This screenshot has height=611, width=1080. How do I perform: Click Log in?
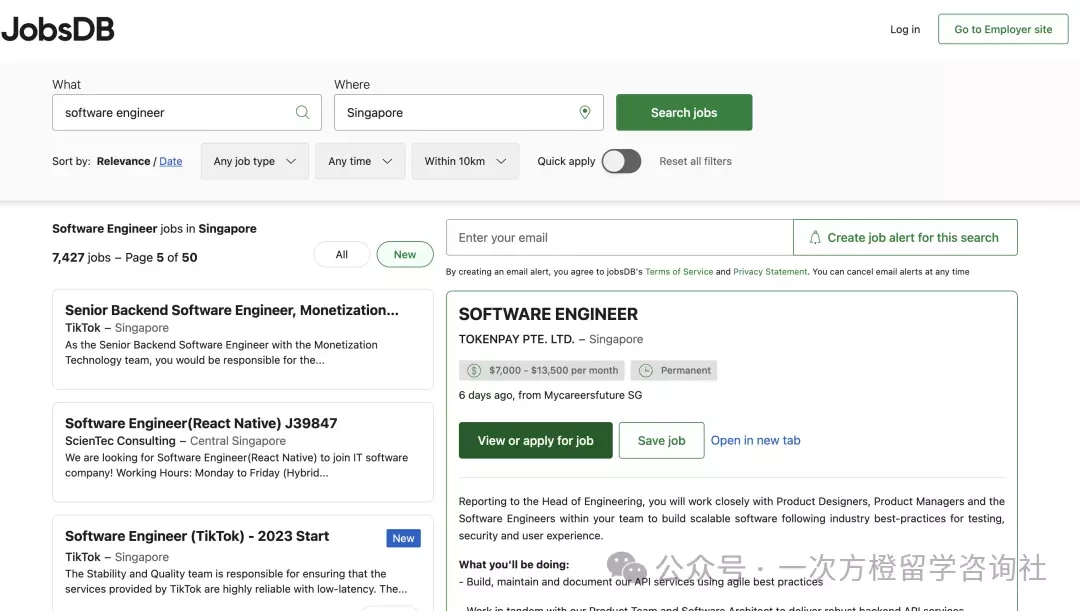tap(905, 30)
